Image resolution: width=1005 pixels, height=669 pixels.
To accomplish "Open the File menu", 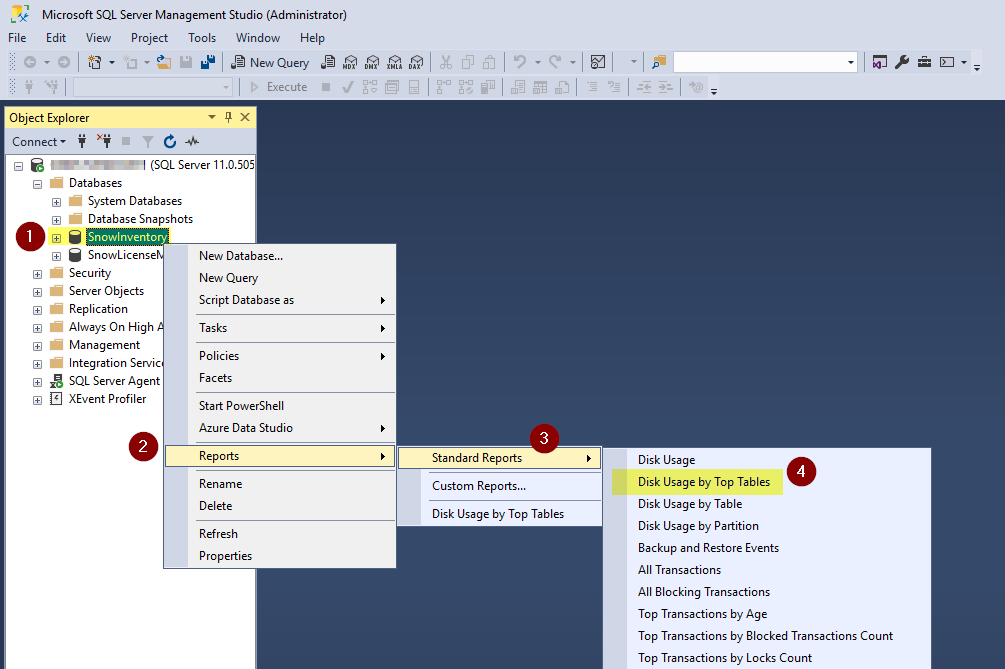I will point(17,38).
